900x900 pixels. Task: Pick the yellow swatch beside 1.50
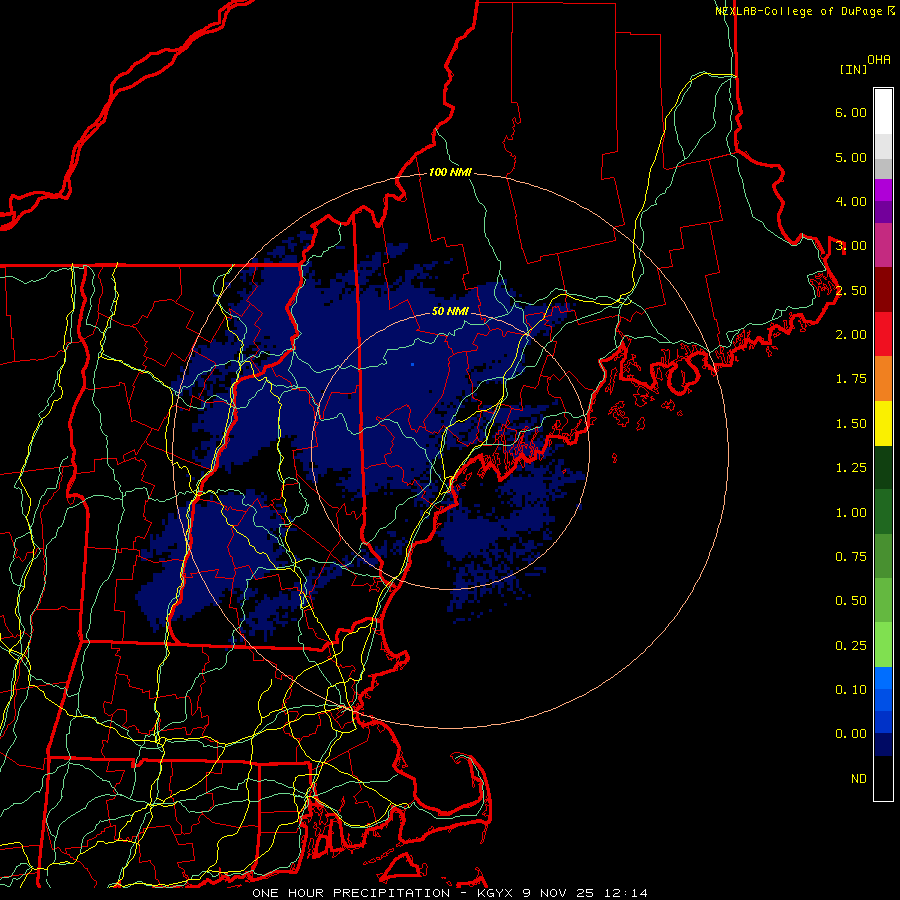[x=883, y=423]
